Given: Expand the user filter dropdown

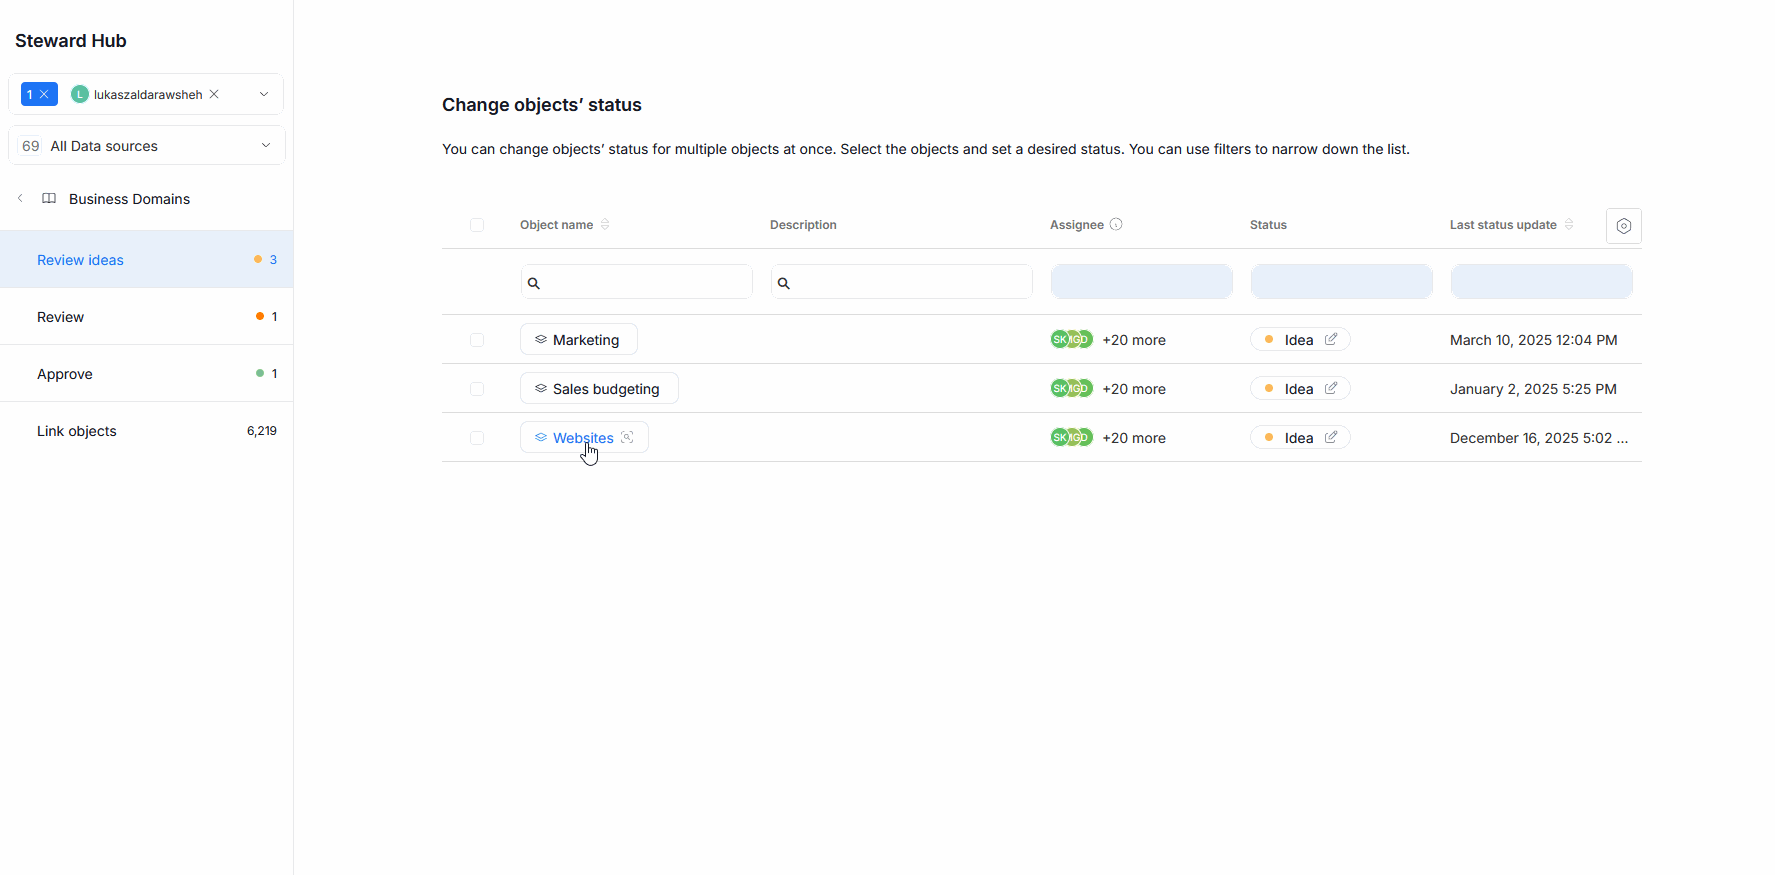Looking at the screenshot, I should coord(264,94).
